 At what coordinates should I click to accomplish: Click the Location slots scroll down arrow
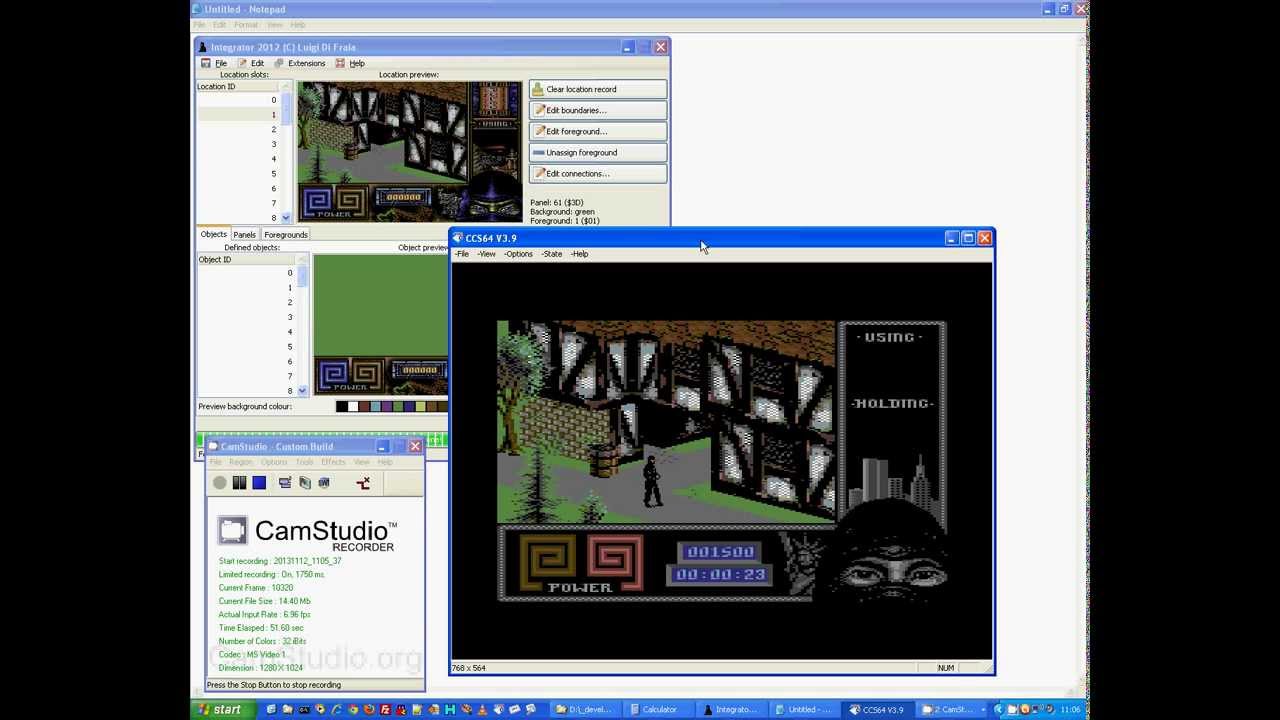[x=286, y=217]
